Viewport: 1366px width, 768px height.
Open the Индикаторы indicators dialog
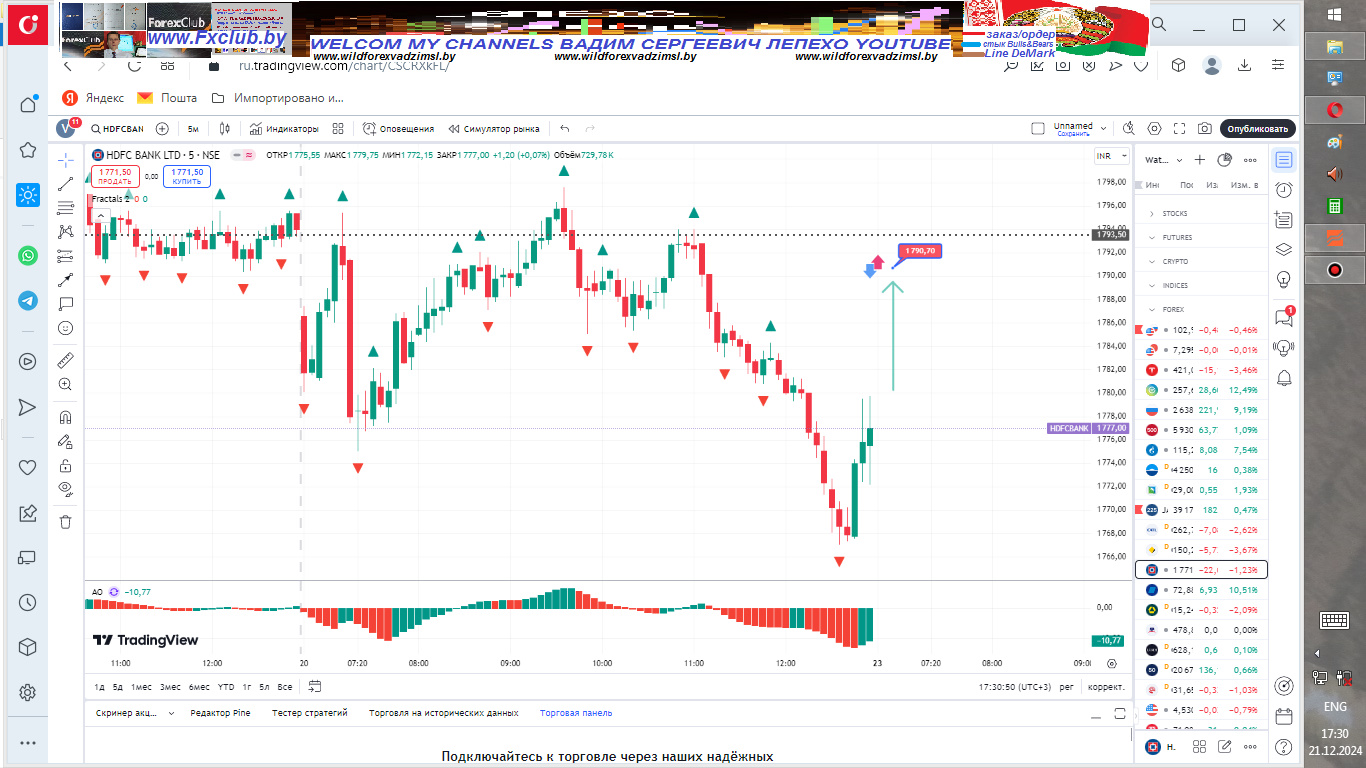tap(284, 129)
